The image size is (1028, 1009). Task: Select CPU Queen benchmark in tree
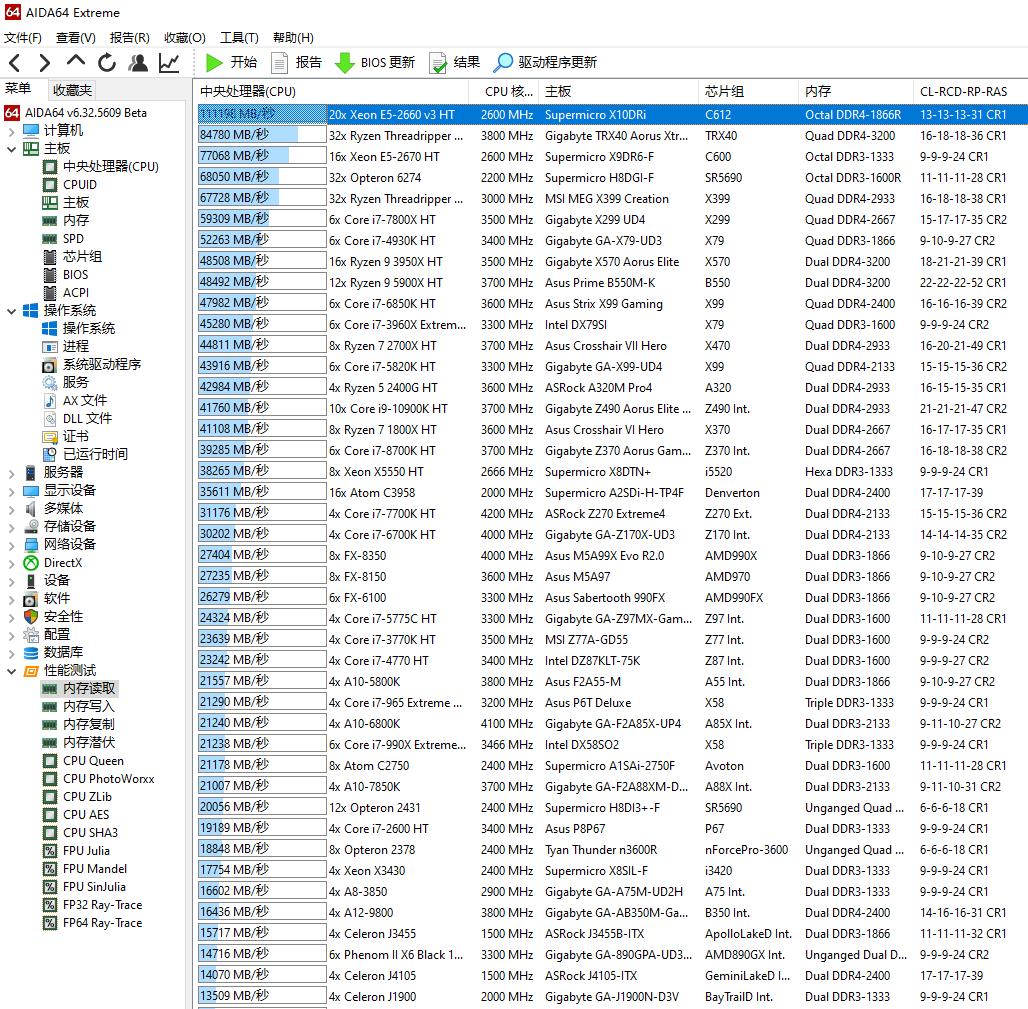[93, 761]
